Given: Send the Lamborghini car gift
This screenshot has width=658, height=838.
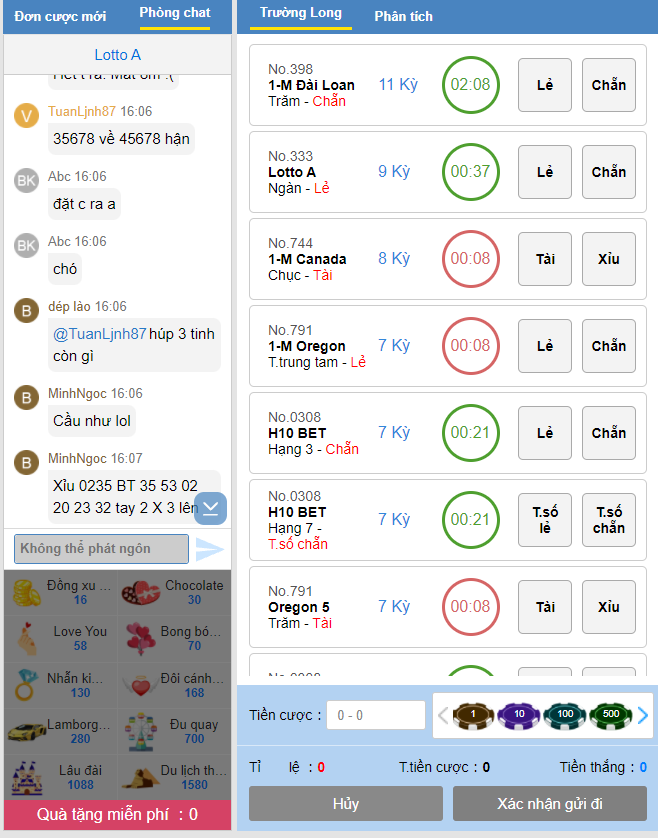Looking at the screenshot, I should 60,731.
